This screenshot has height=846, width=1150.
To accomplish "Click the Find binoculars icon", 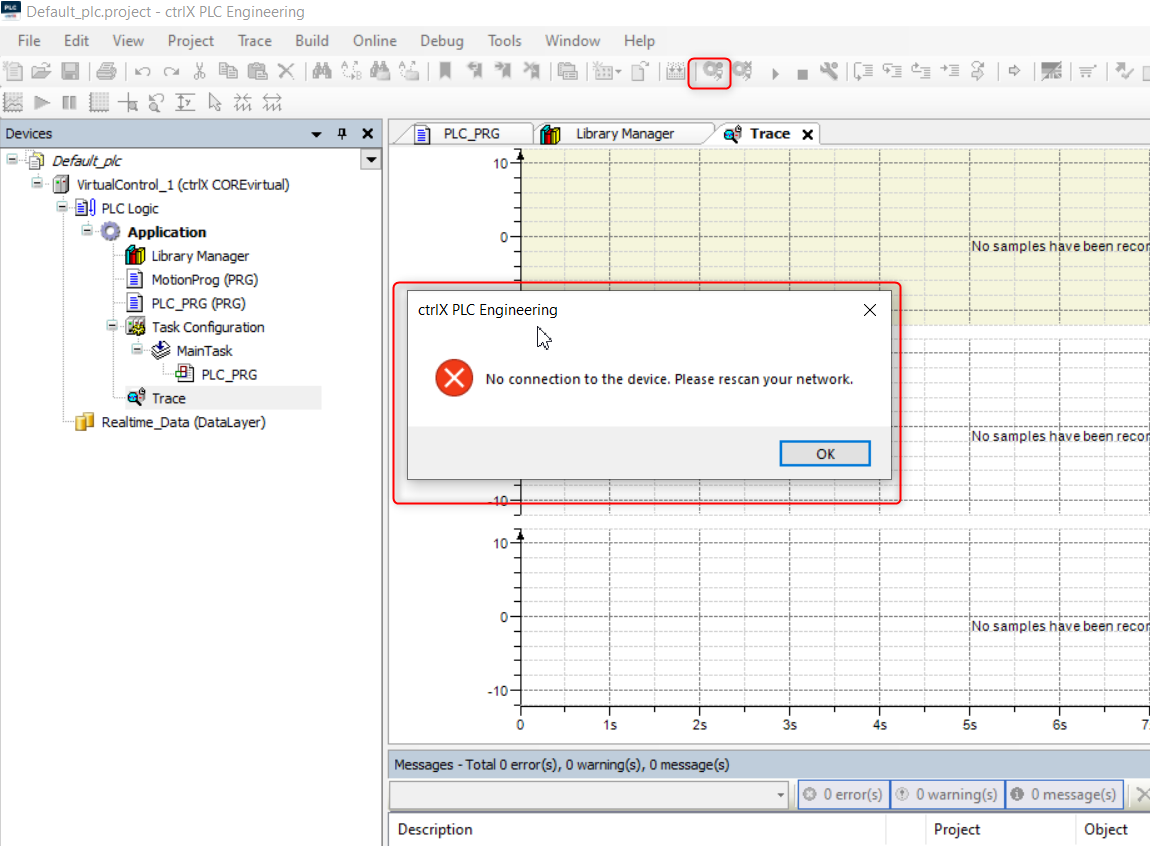I will pyautogui.click(x=321, y=71).
